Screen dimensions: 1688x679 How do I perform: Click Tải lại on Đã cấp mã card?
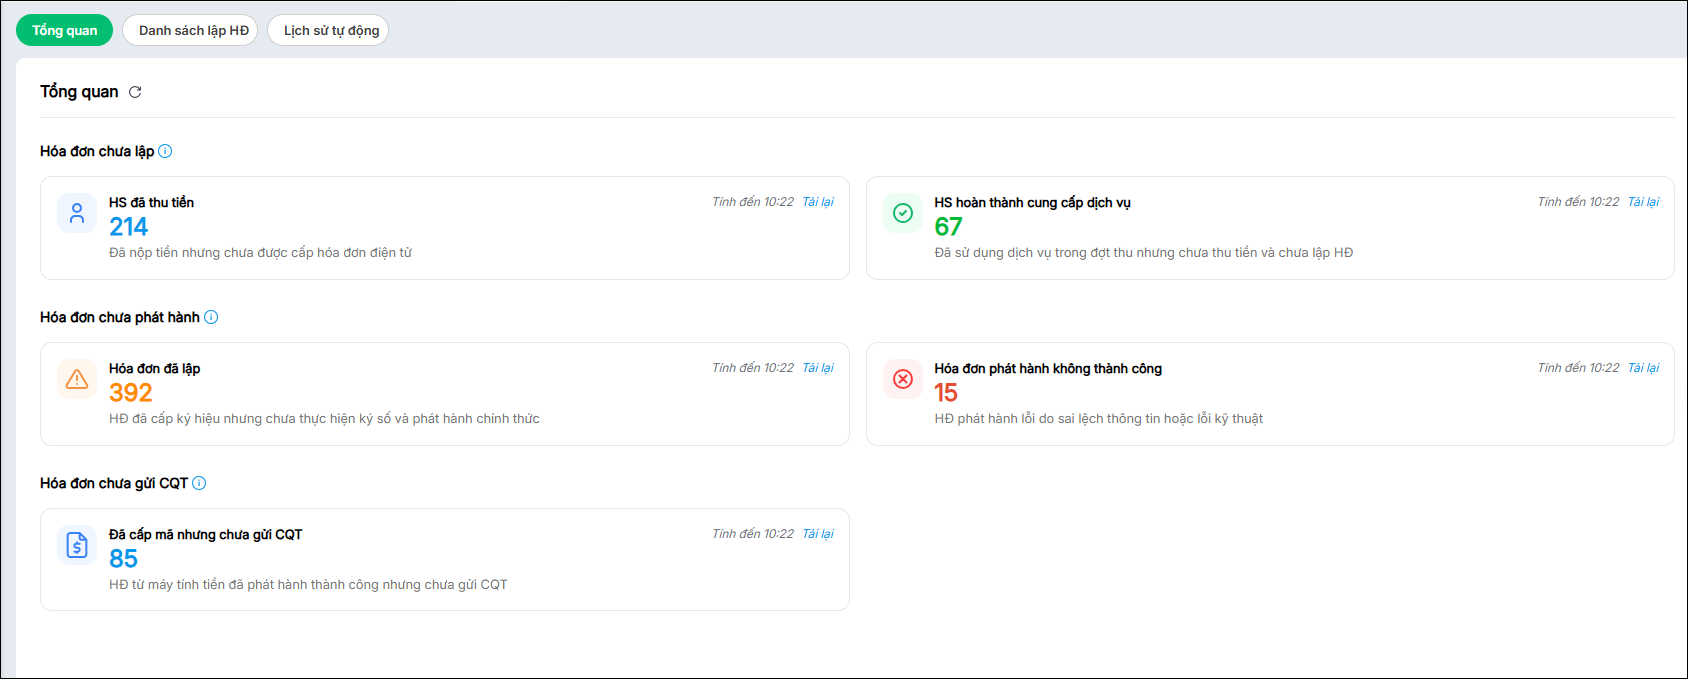click(818, 534)
